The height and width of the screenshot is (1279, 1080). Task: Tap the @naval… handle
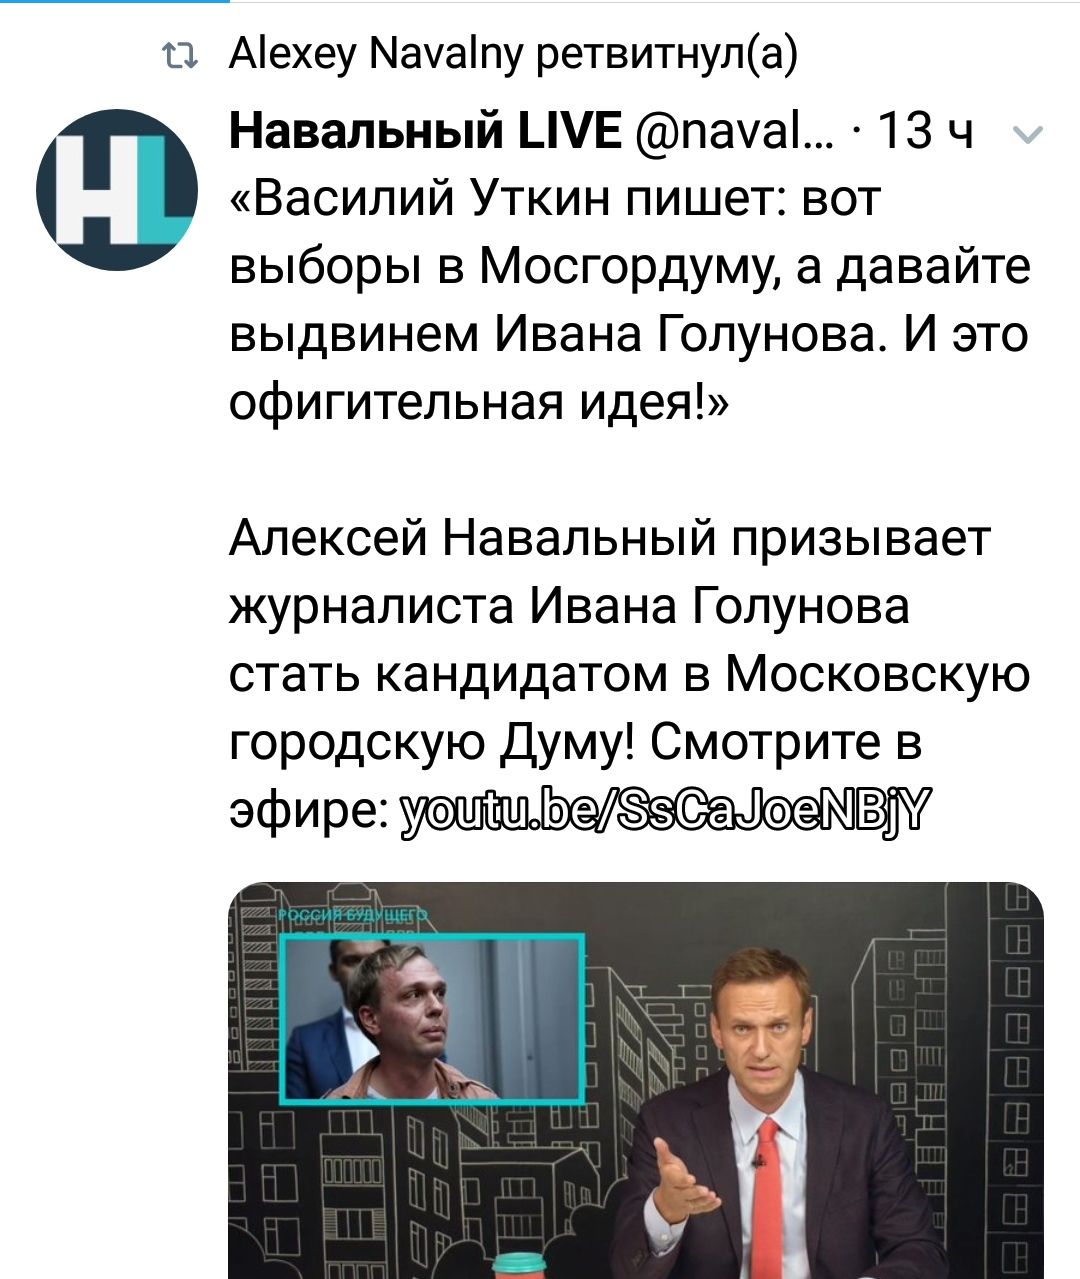pyautogui.click(x=733, y=132)
